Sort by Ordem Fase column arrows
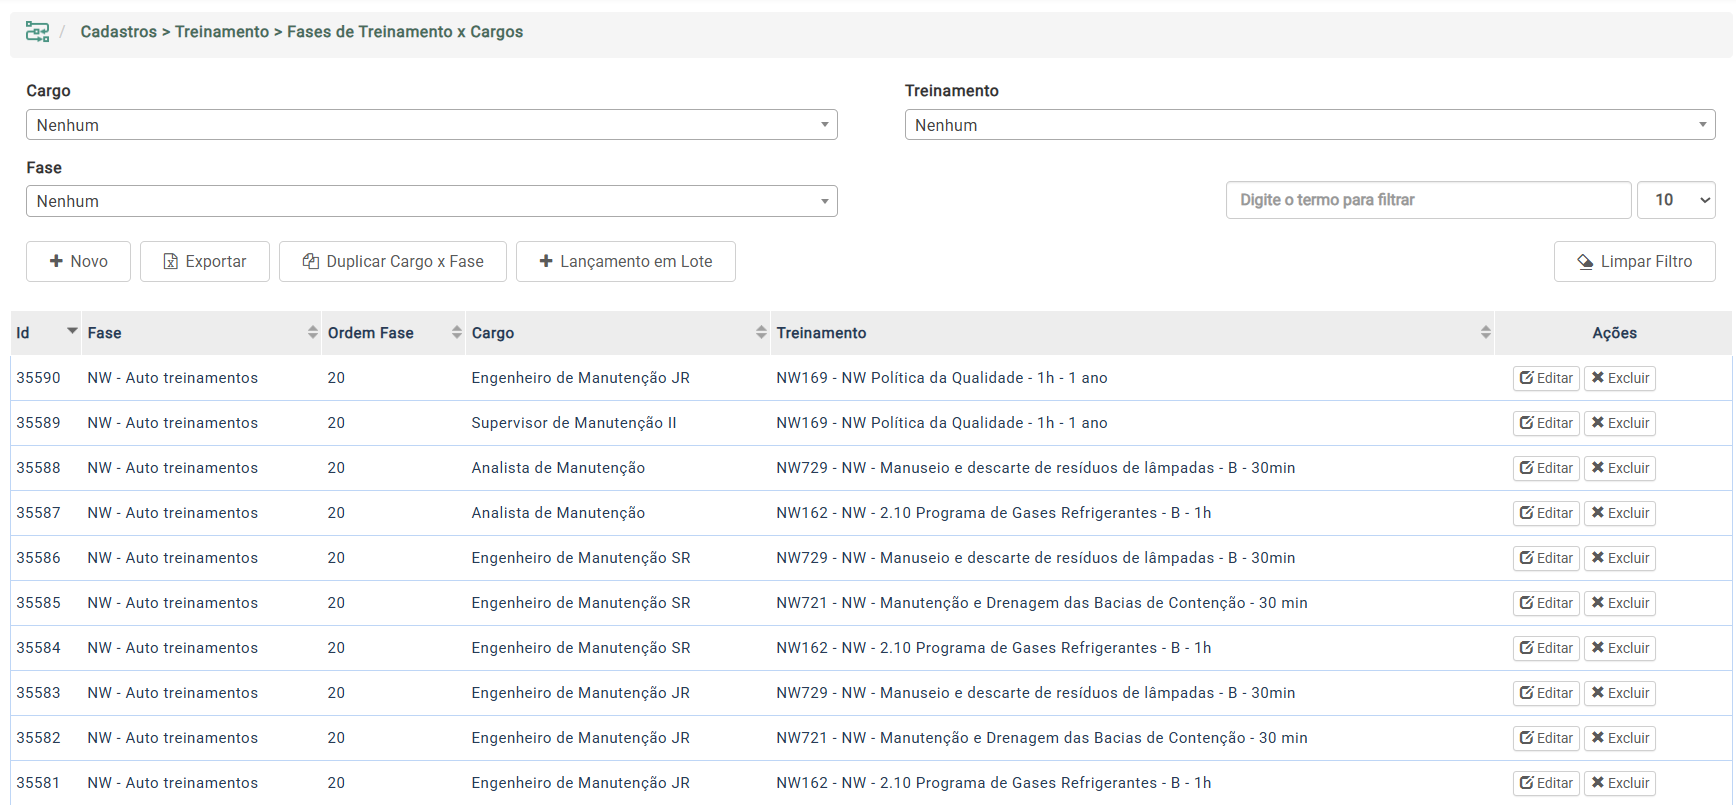This screenshot has height=805, width=1736. click(x=456, y=333)
